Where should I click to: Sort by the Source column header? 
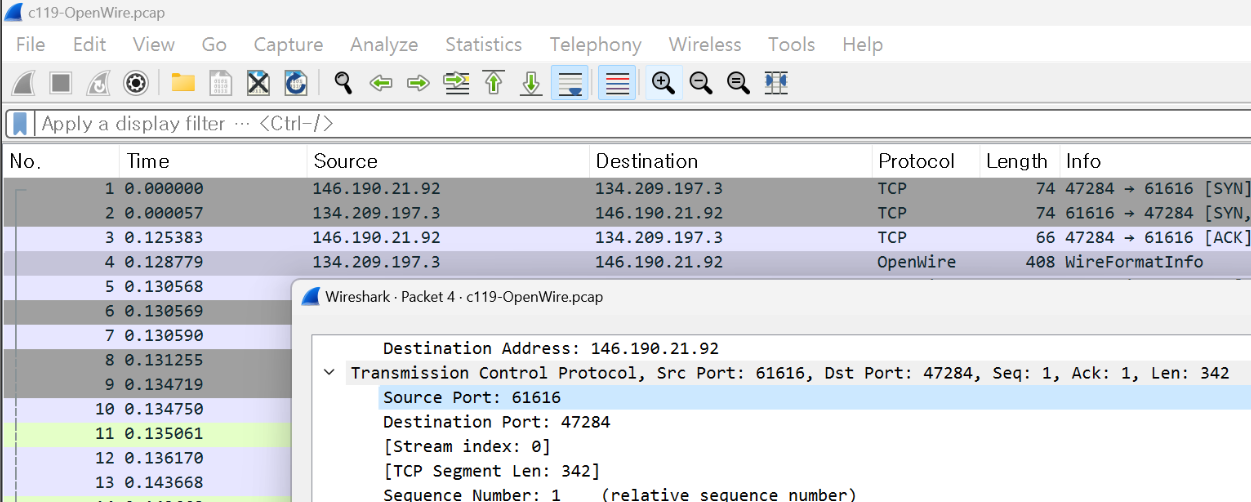pyautogui.click(x=448, y=161)
